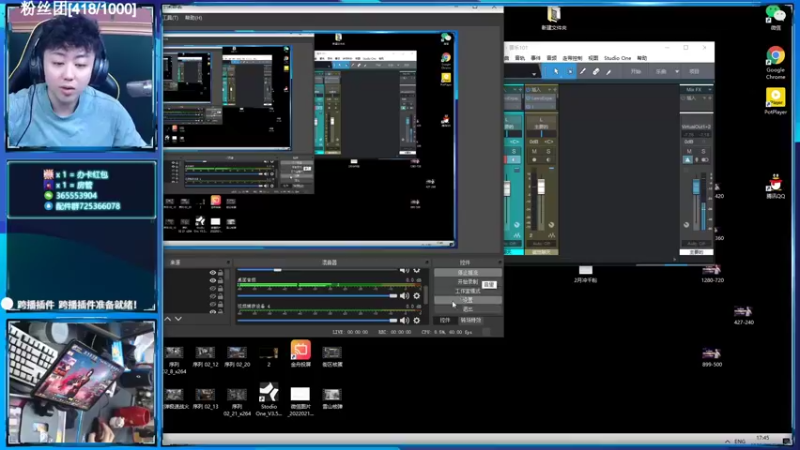Viewport: 800px width, 450px height.
Task: Select the Eraser tool in Studio One toolbar
Action: 595,72
